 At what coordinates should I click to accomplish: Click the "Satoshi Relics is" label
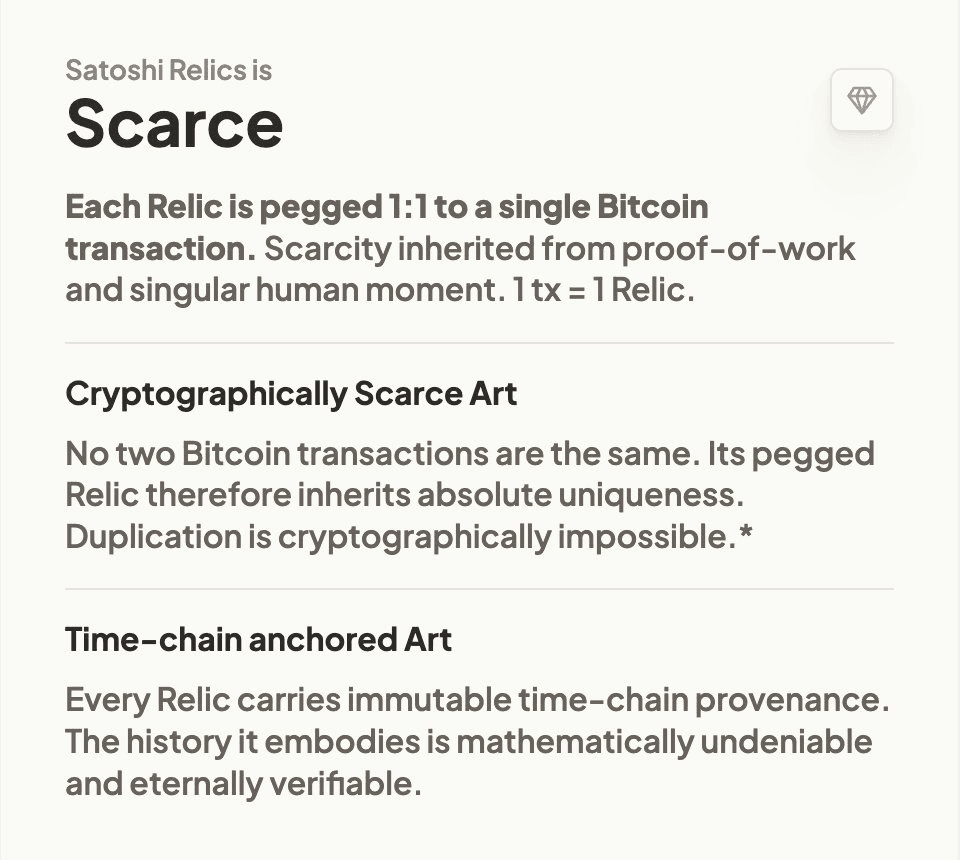(168, 70)
